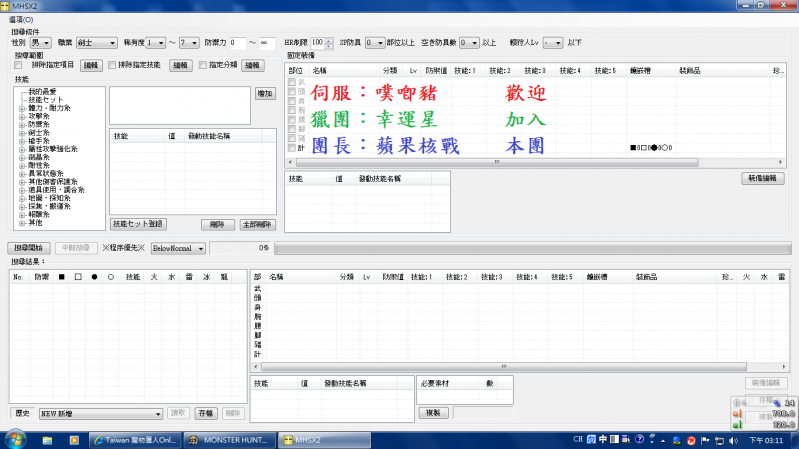Image resolution: width=799 pixels, height=449 pixels.
Task: Tick the 排除指定項目 checkbox
Action: tap(18, 65)
